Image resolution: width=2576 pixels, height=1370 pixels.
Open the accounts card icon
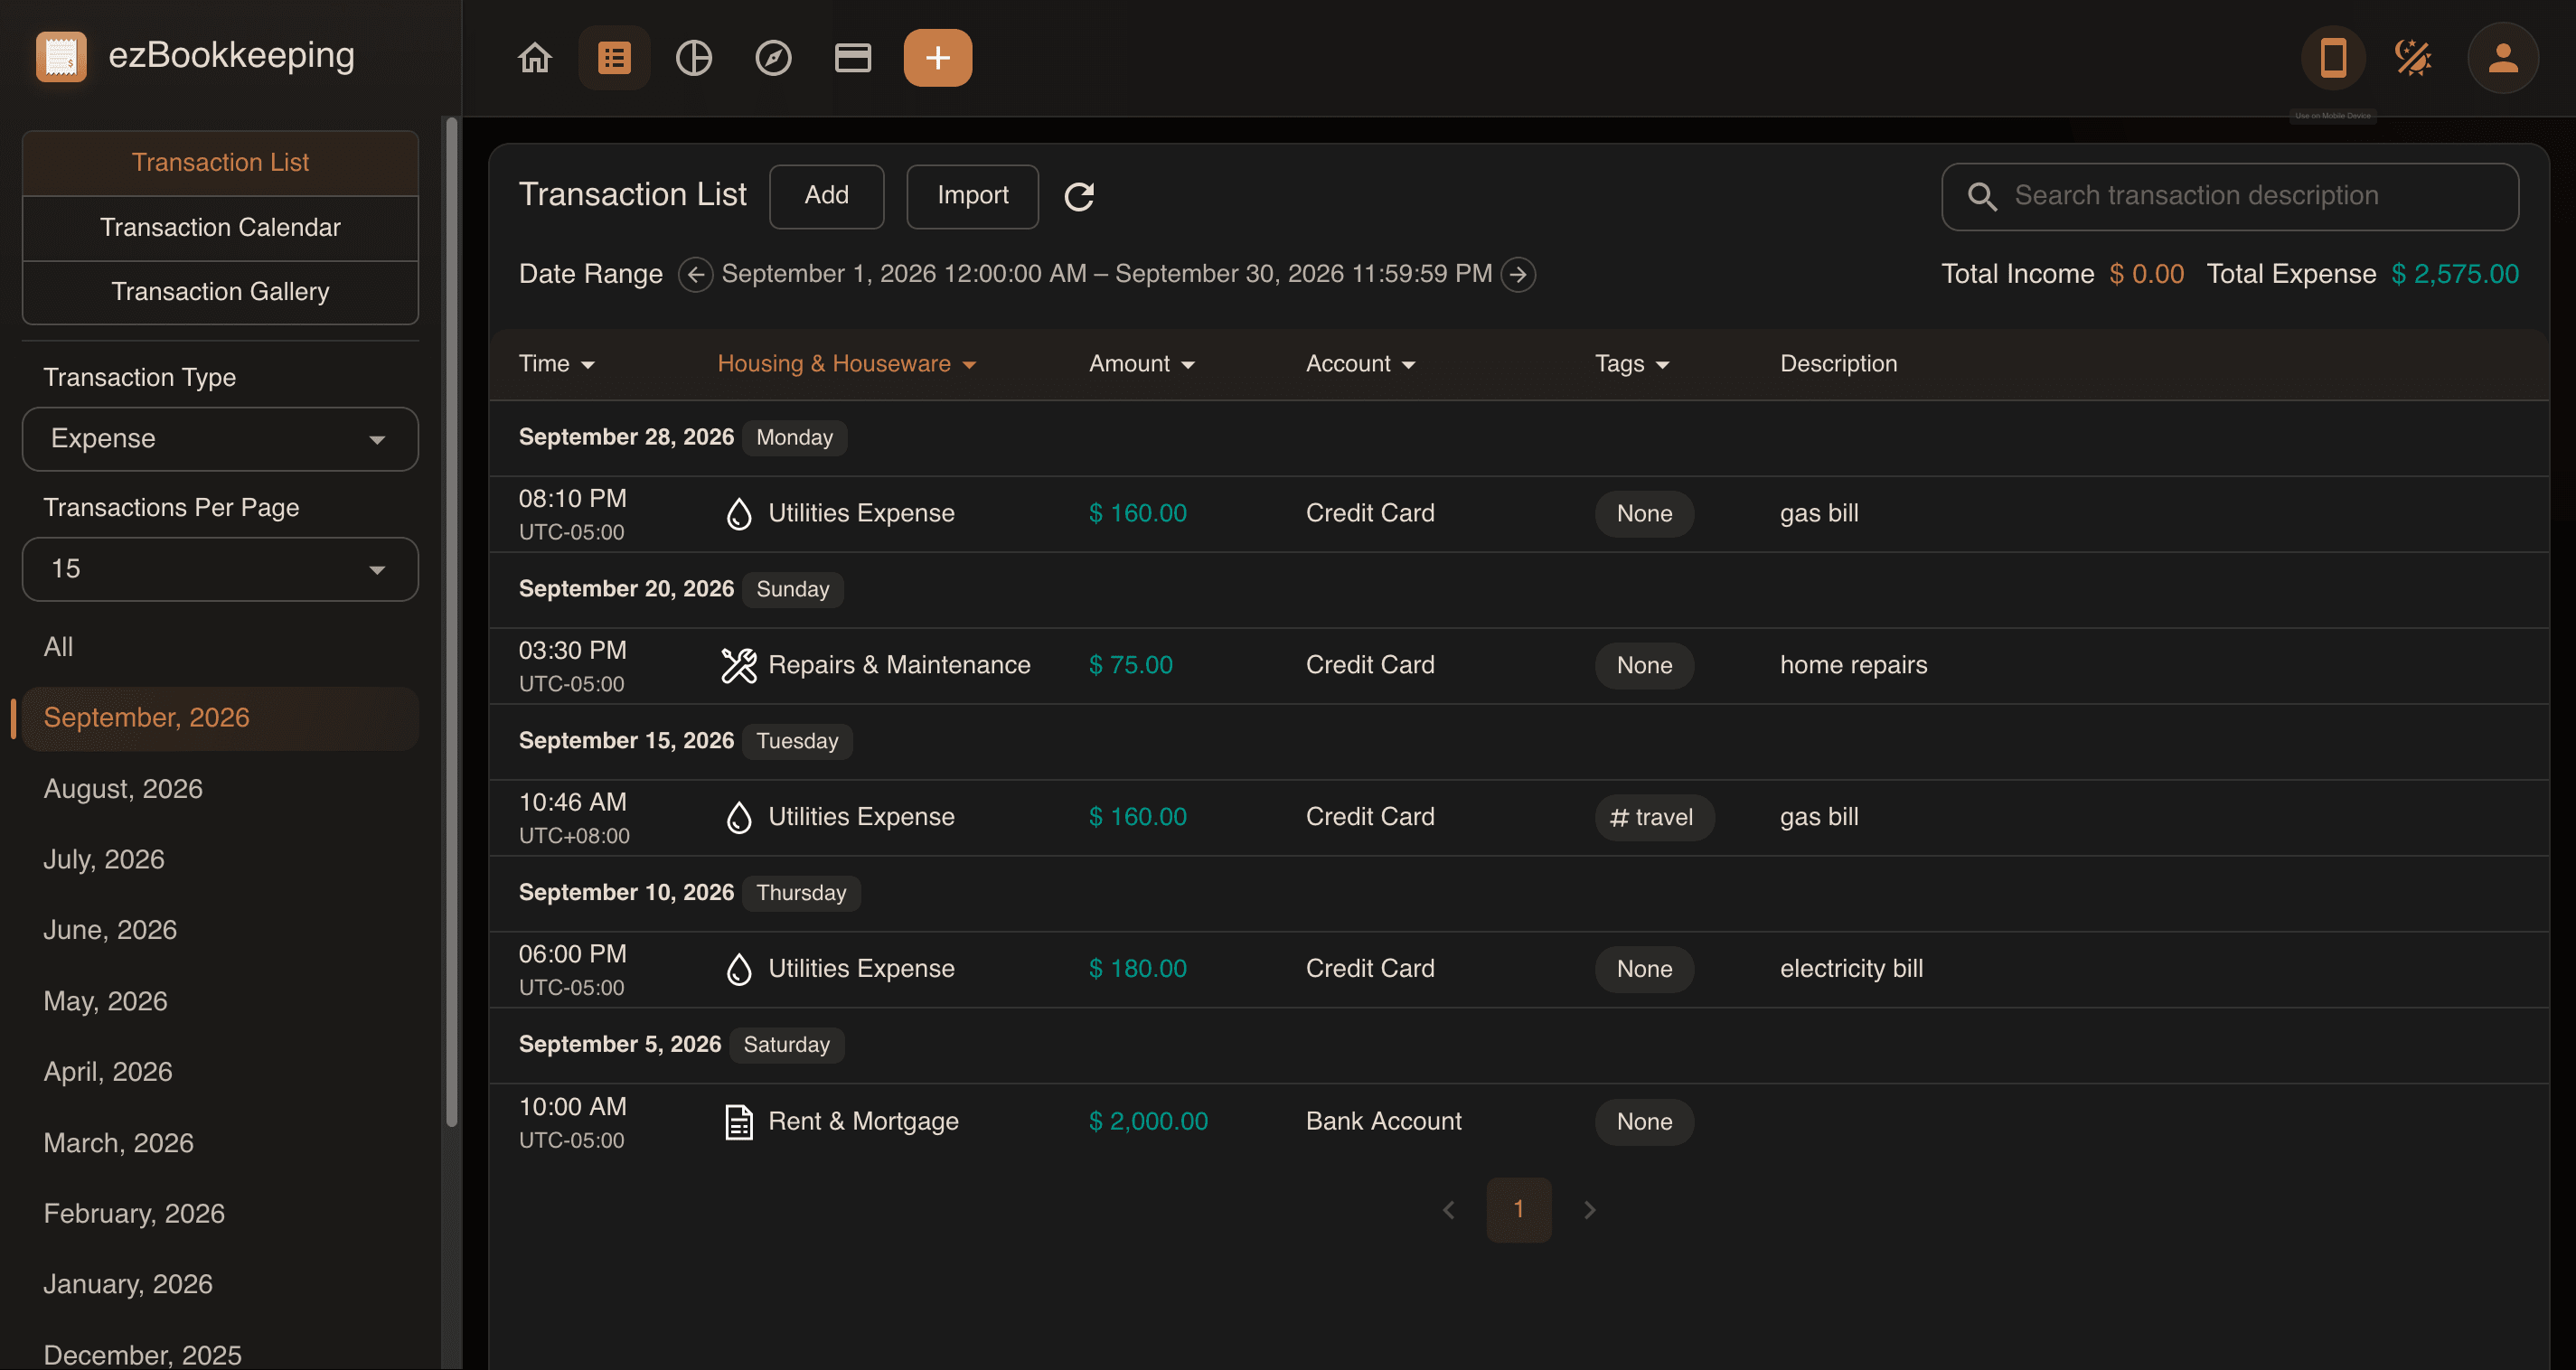(x=853, y=58)
